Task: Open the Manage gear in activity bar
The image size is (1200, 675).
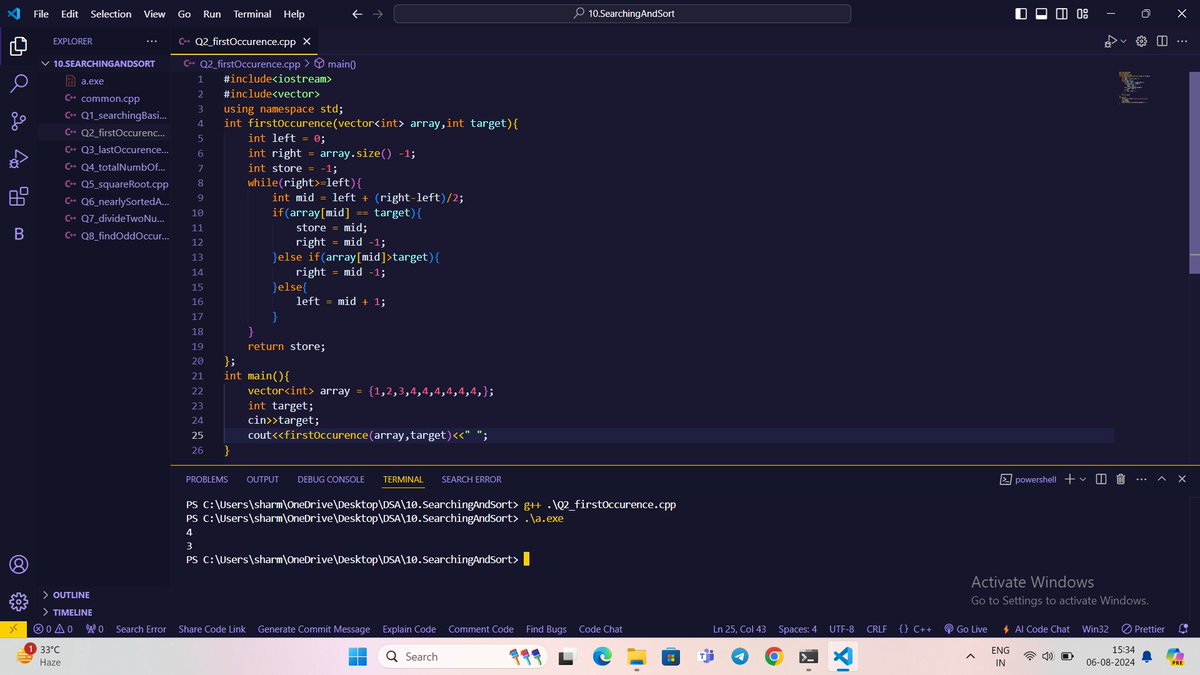Action: pyautogui.click(x=18, y=602)
